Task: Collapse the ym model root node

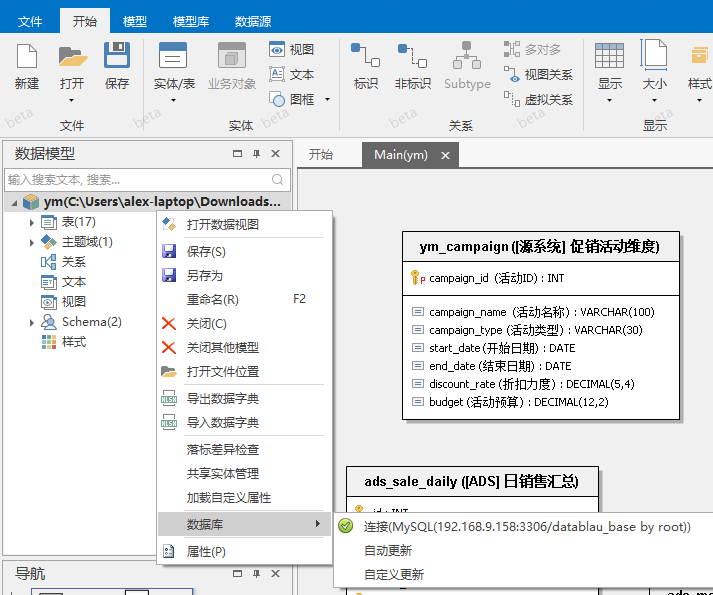Action: click(x=14, y=202)
